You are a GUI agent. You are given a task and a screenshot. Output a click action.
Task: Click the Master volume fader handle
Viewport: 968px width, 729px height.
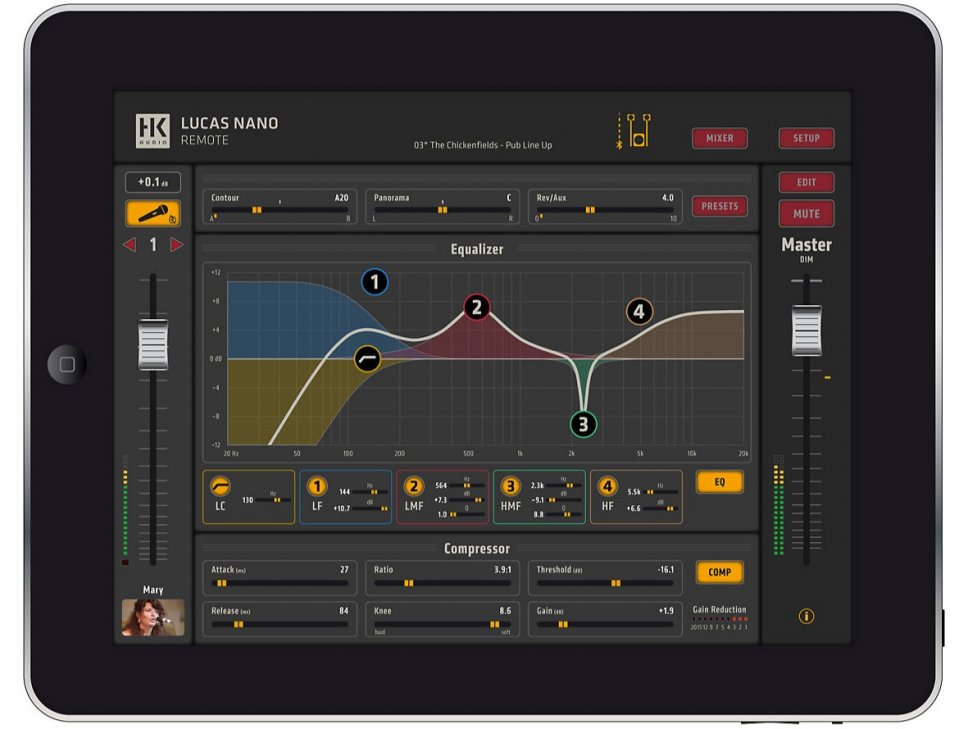click(x=806, y=331)
